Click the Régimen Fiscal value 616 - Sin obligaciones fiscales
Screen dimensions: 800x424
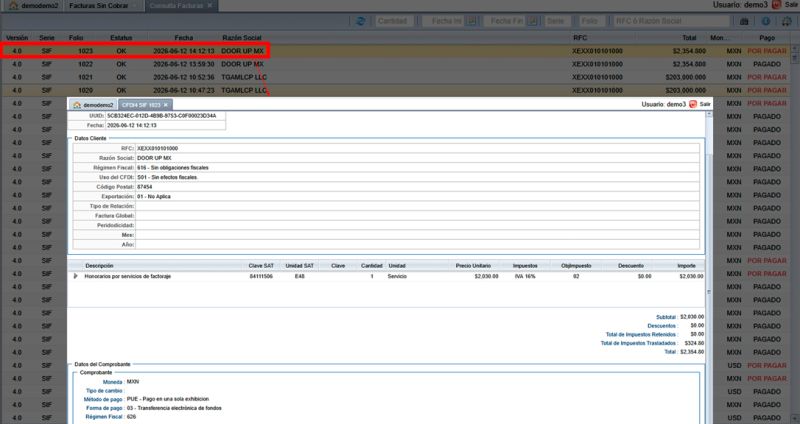(x=172, y=168)
